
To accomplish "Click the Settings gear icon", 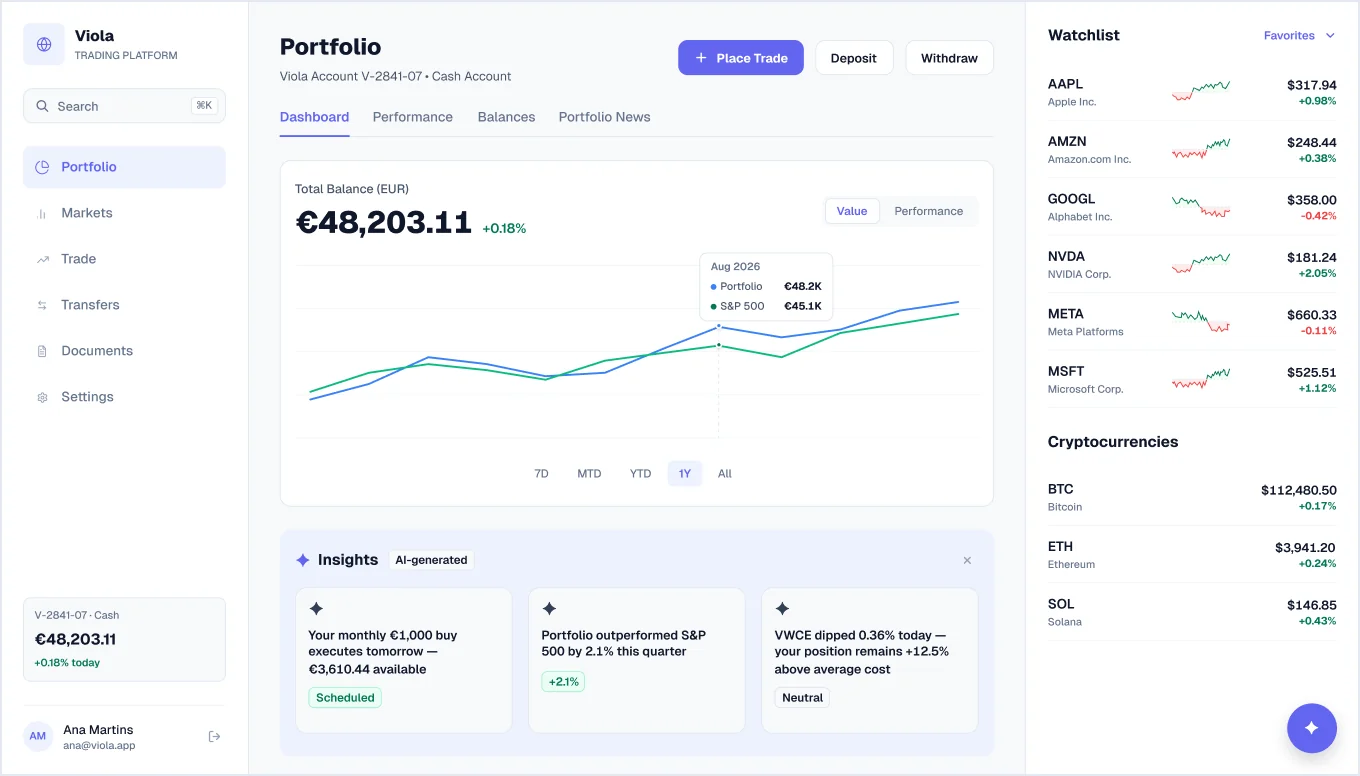I will [x=42, y=397].
